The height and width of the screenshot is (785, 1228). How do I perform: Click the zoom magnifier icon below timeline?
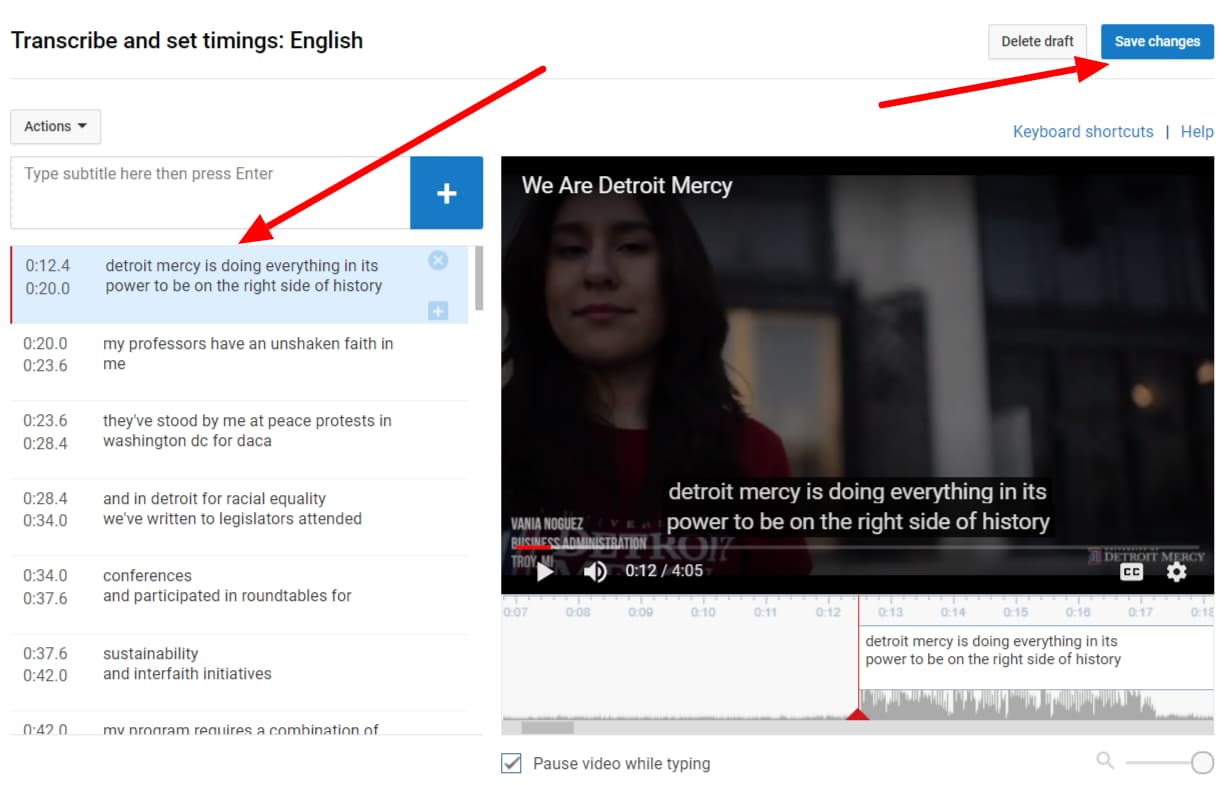click(x=1105, y=761)
